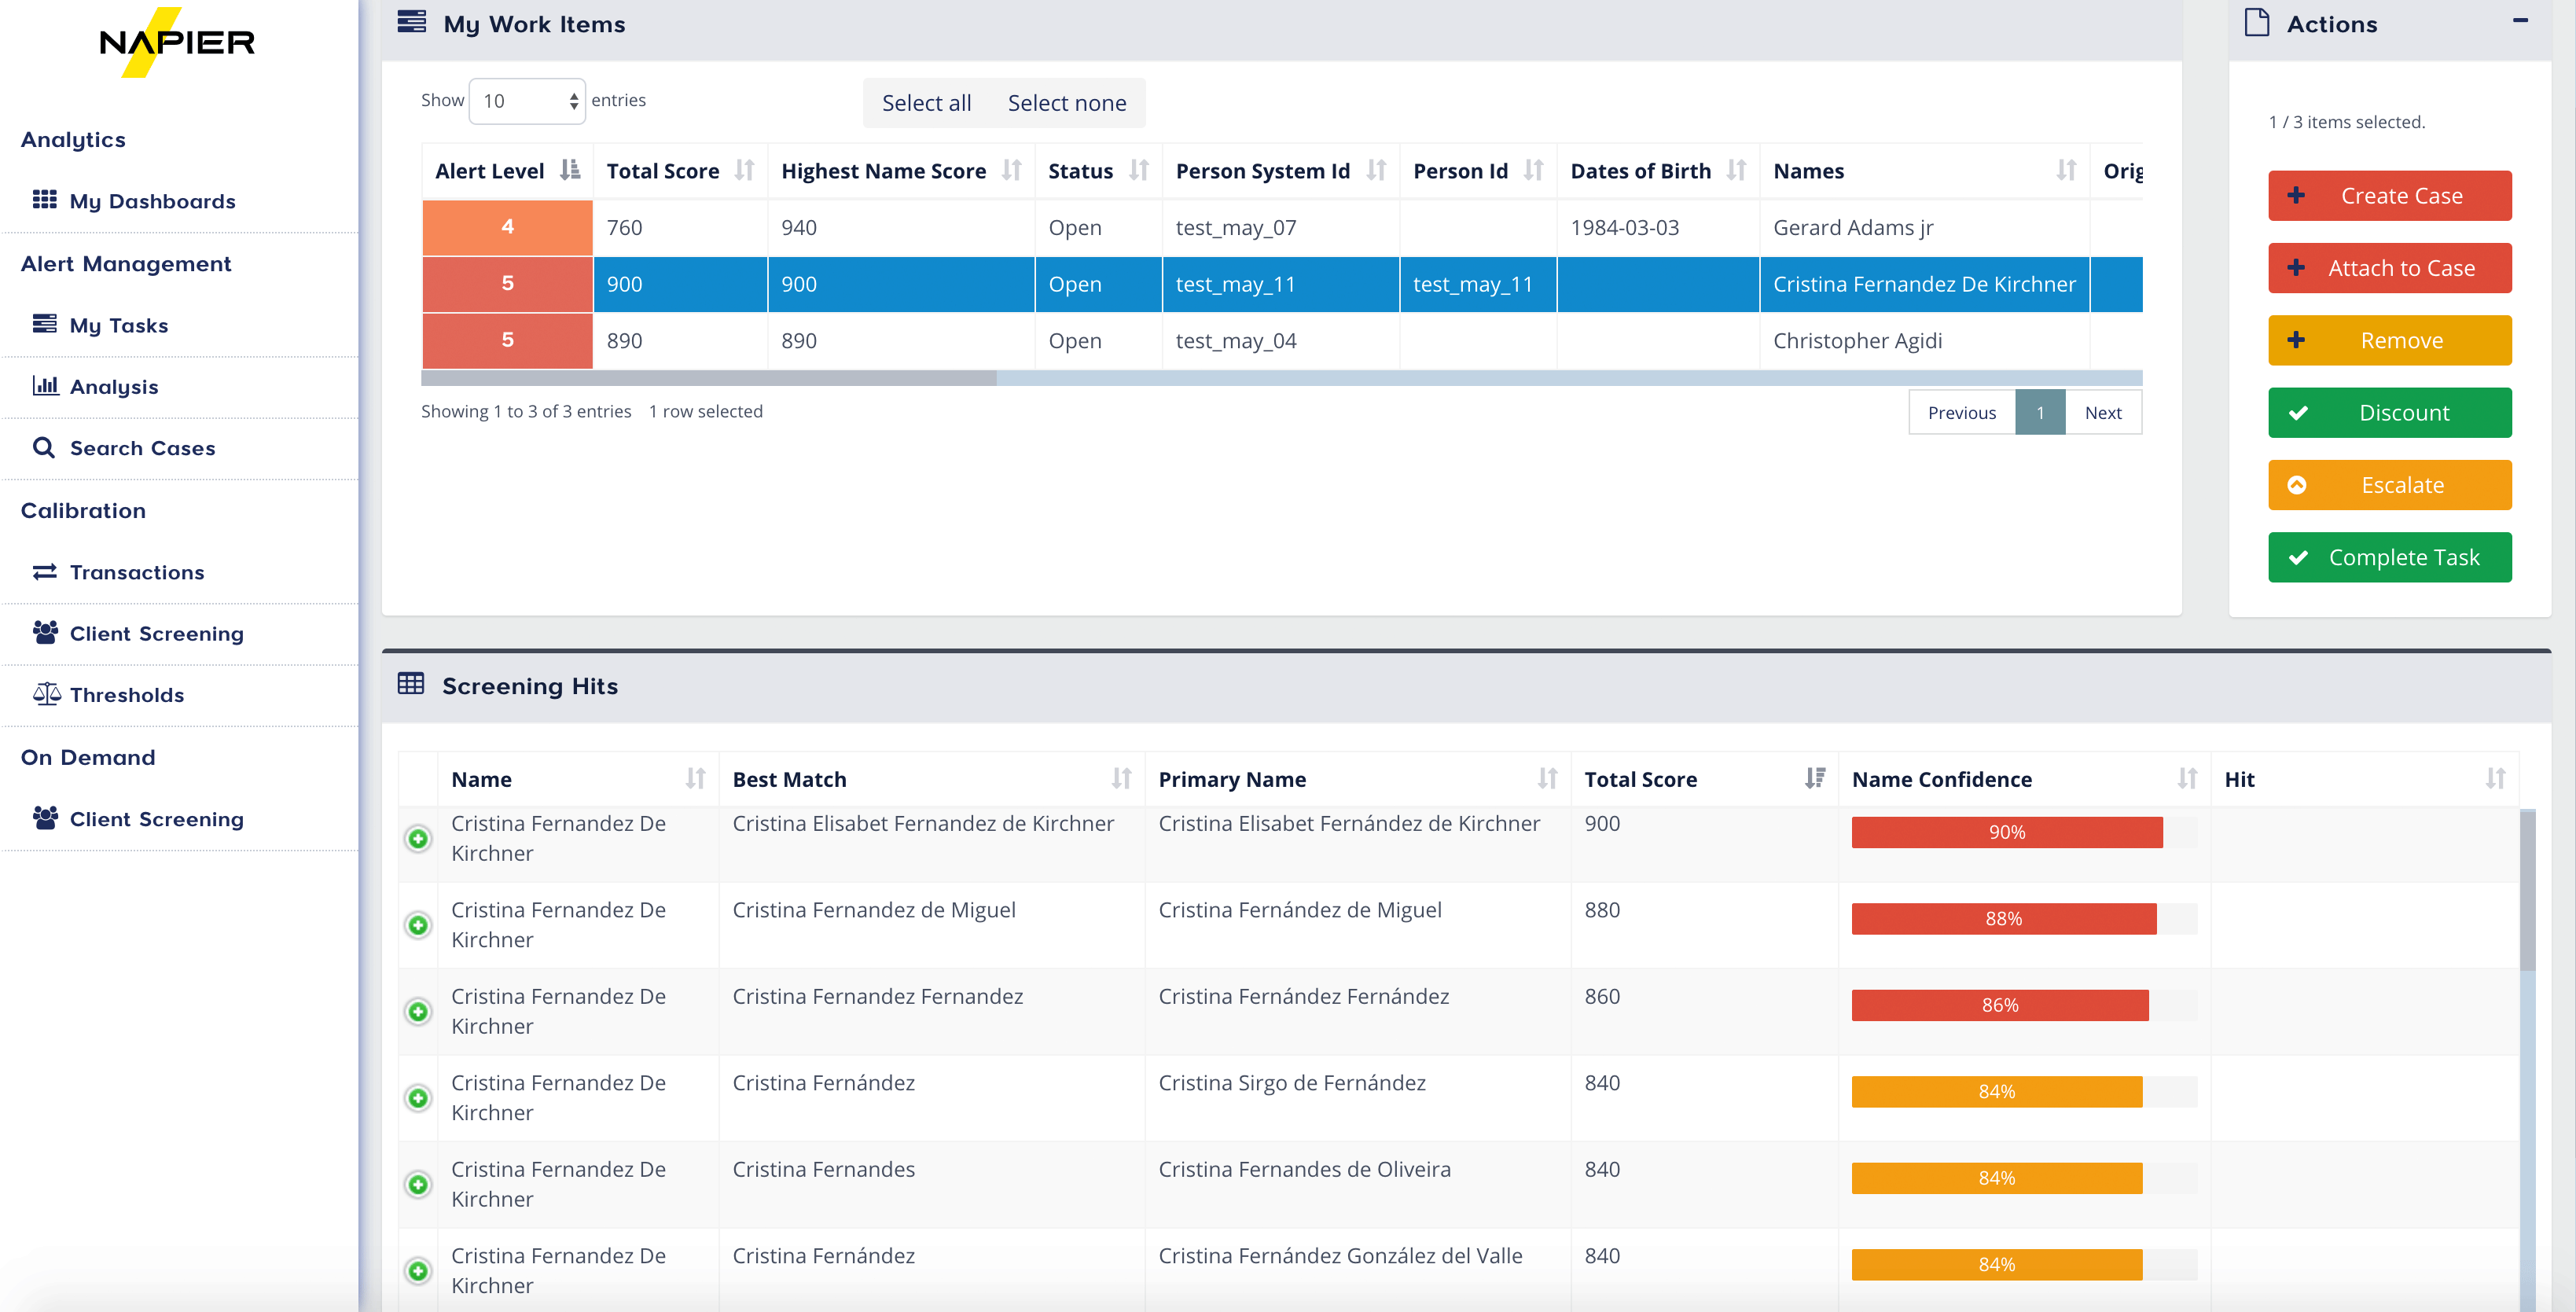The image size is (2576, 1312).
Task: Open My Tasks in sidebar
Action: tap(118, 325)
